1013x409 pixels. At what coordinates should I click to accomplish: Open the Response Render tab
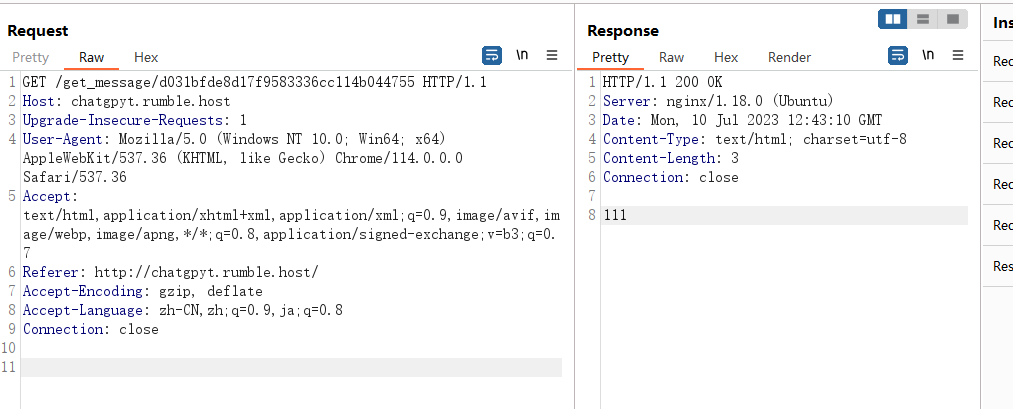[789, 58]
